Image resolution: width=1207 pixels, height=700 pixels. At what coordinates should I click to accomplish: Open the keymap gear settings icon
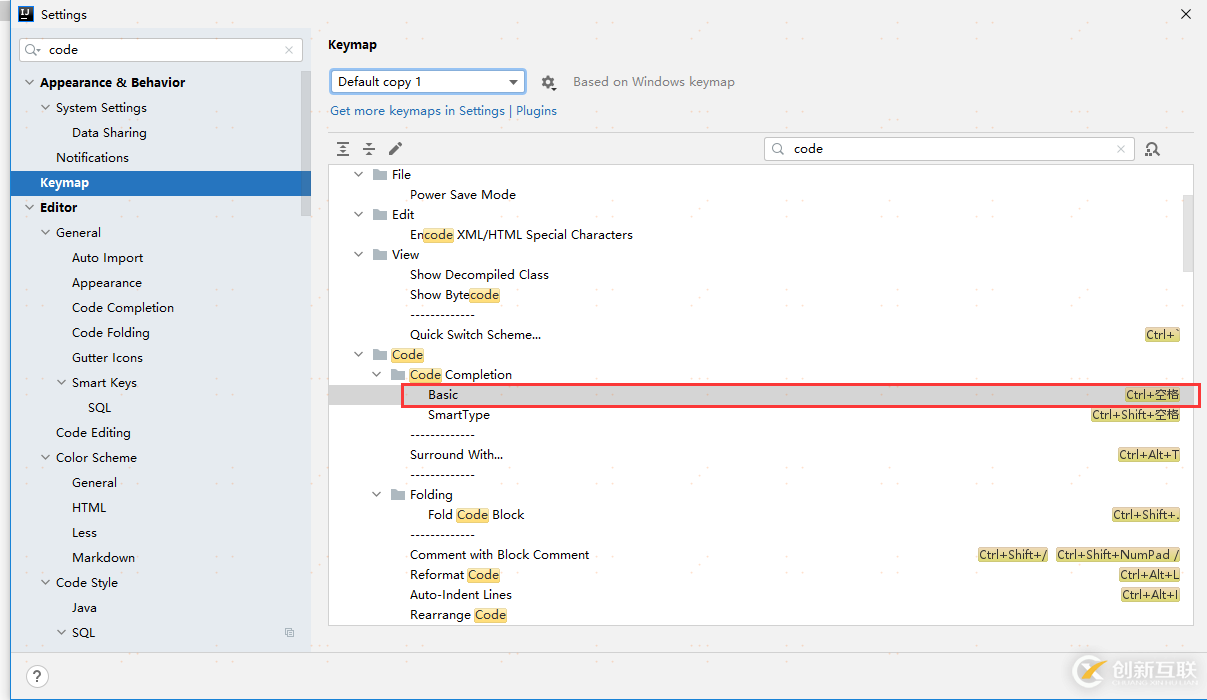548,82
